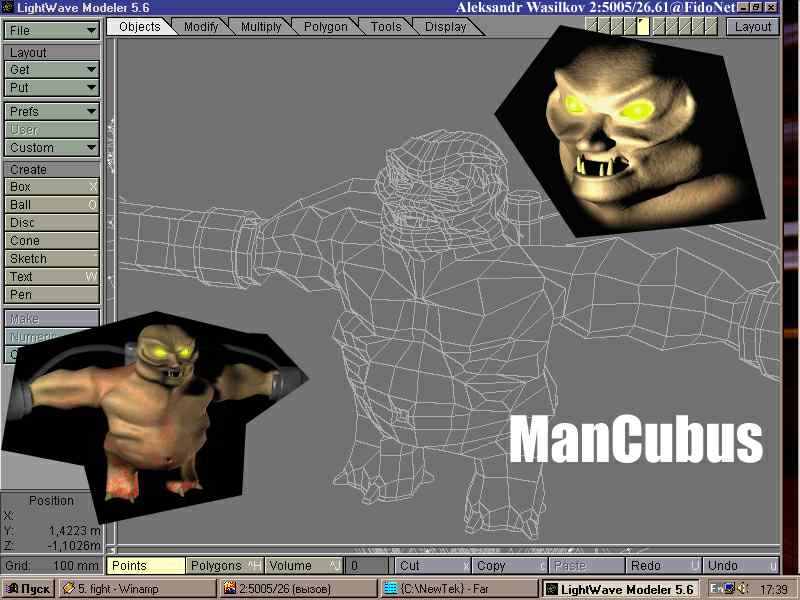Image resolution: width=800 pixels, height=600 pixels.
Task: Activate the highlighted fifth layer button
Action: (x=643, y=26)
